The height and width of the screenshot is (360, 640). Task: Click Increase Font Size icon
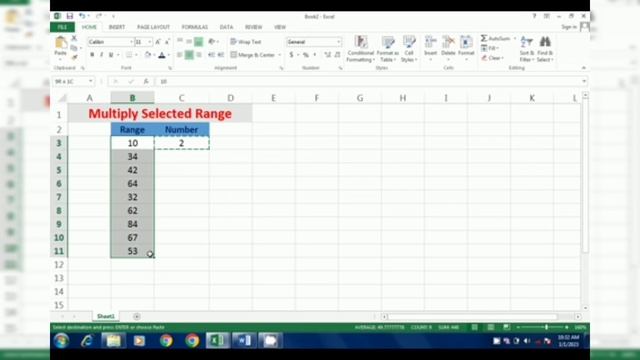[158, 42]
